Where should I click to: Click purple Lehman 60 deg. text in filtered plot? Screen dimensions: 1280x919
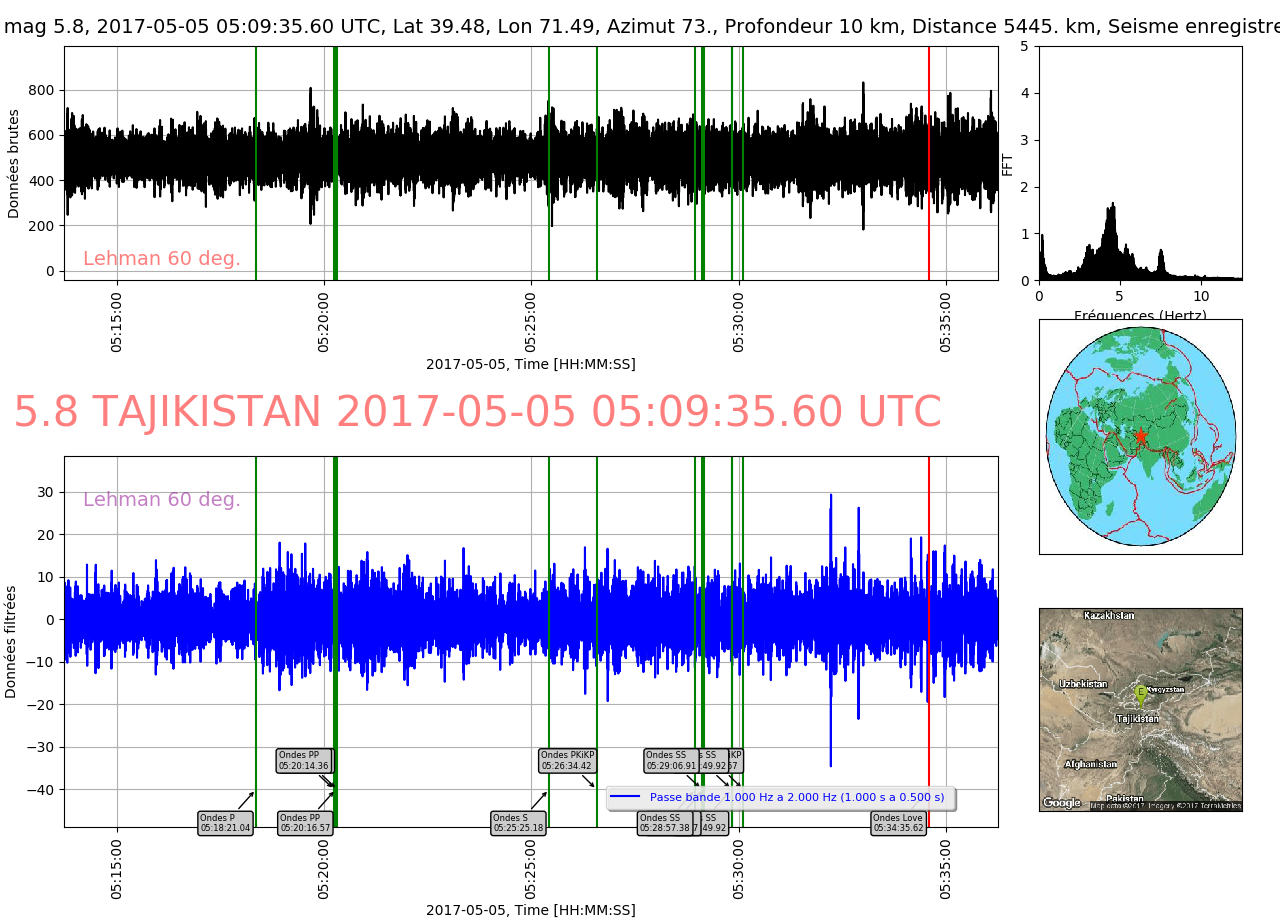[x=162, y=500]
